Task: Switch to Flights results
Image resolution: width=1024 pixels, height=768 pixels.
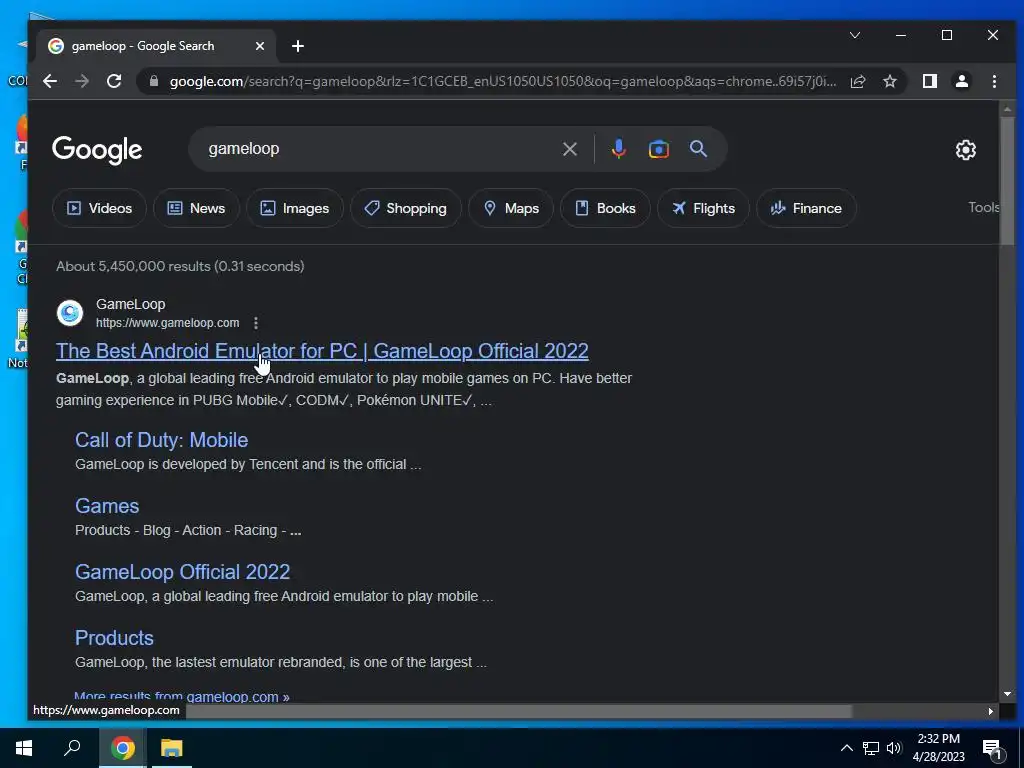Action: coord(703,208)
